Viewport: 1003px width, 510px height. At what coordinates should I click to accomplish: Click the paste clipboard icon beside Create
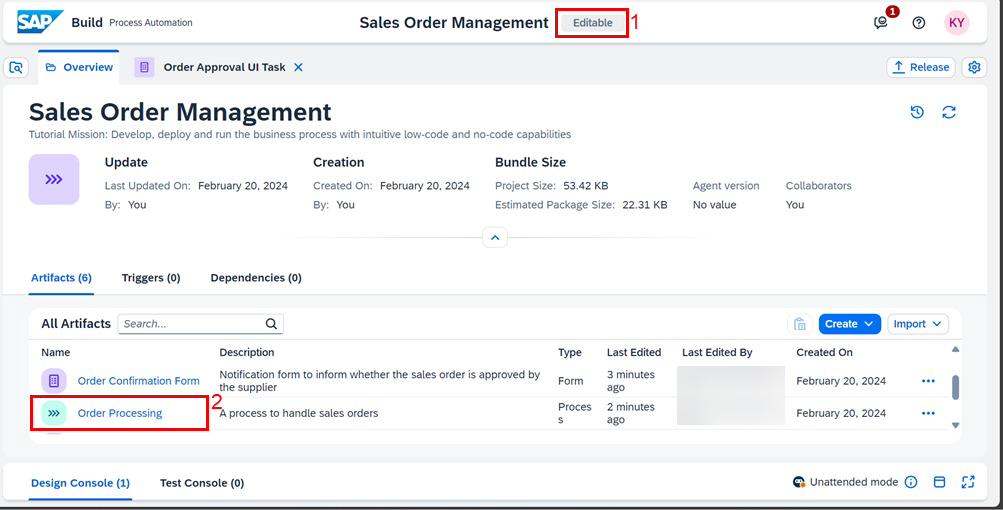[800, 324]
